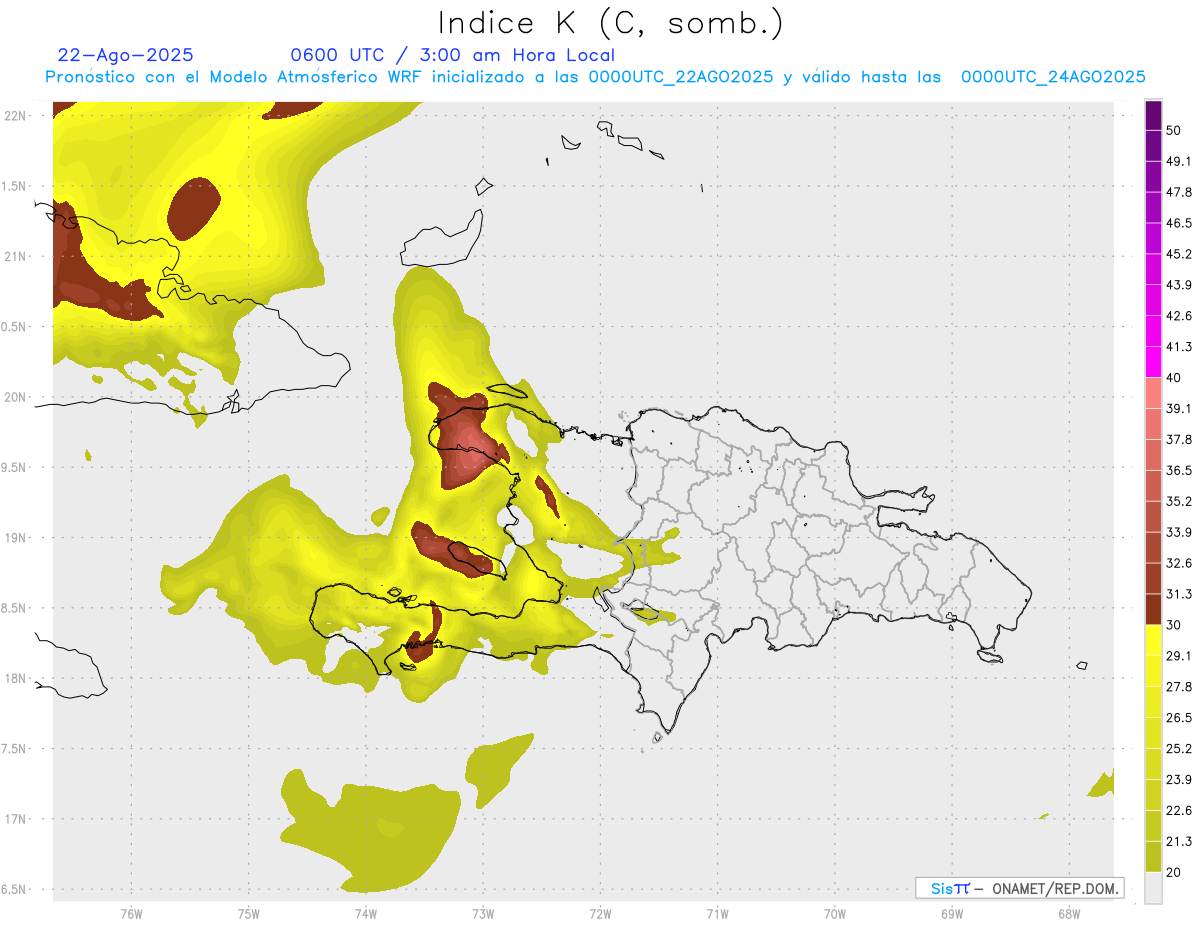Click the "27.8" value on the color scale
Image resolution: width=1200 pixels, height=927 pixels.
click(1179, 686)
